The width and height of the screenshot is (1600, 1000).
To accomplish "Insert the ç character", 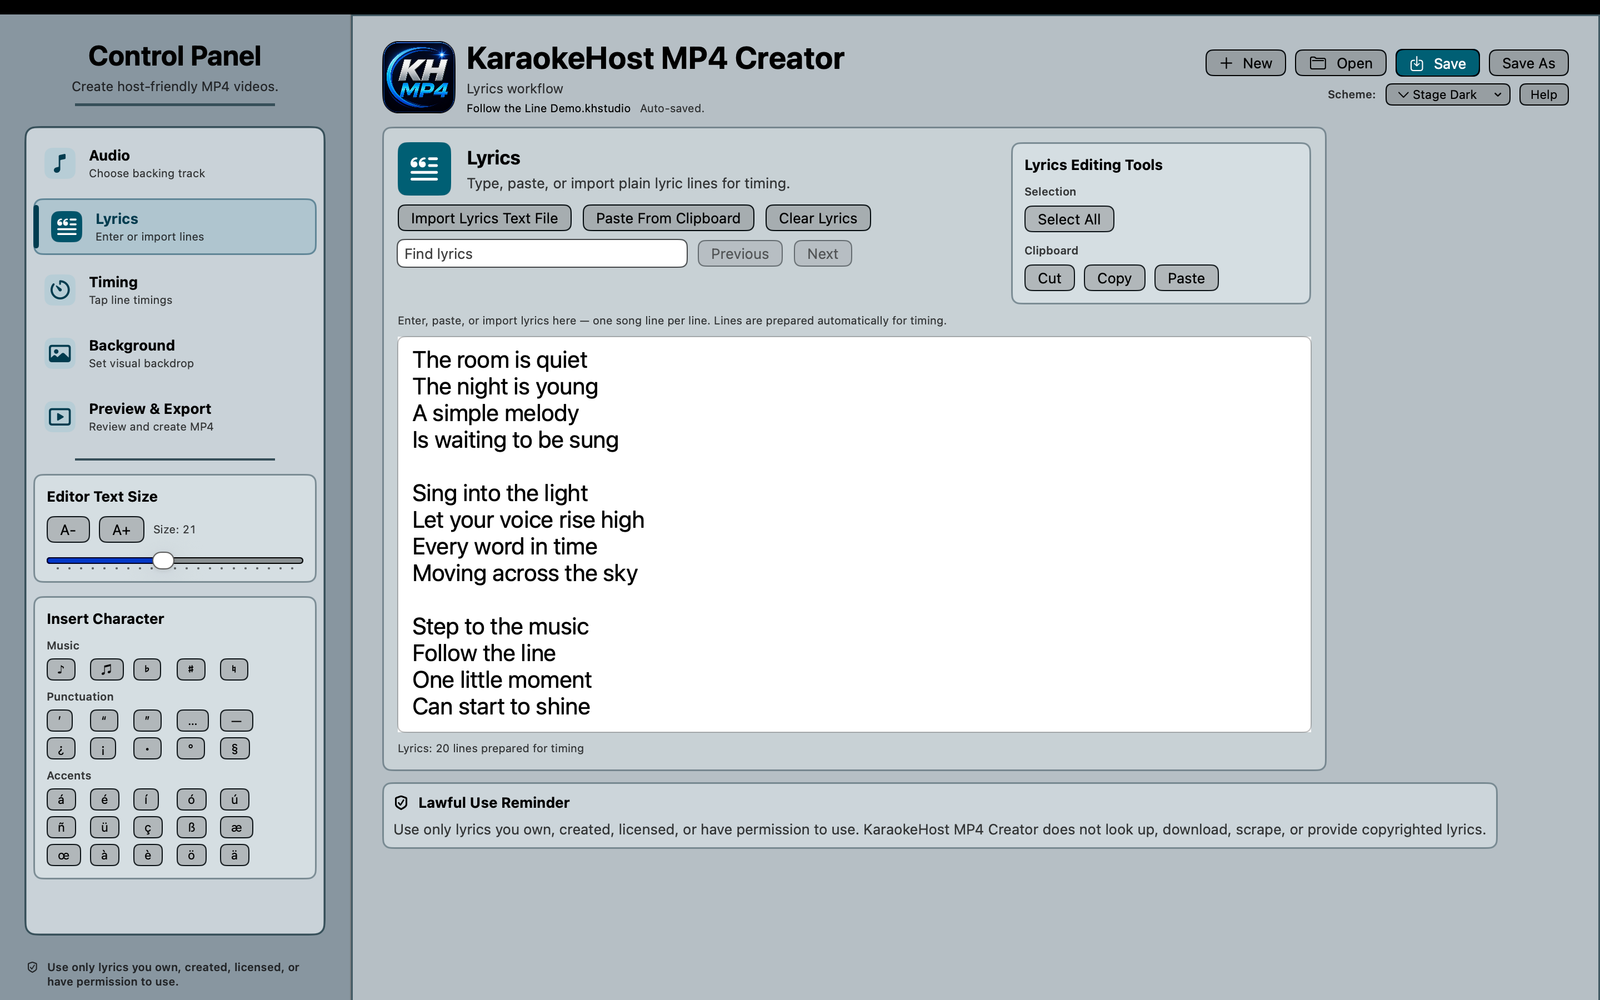I will [147, 827].
